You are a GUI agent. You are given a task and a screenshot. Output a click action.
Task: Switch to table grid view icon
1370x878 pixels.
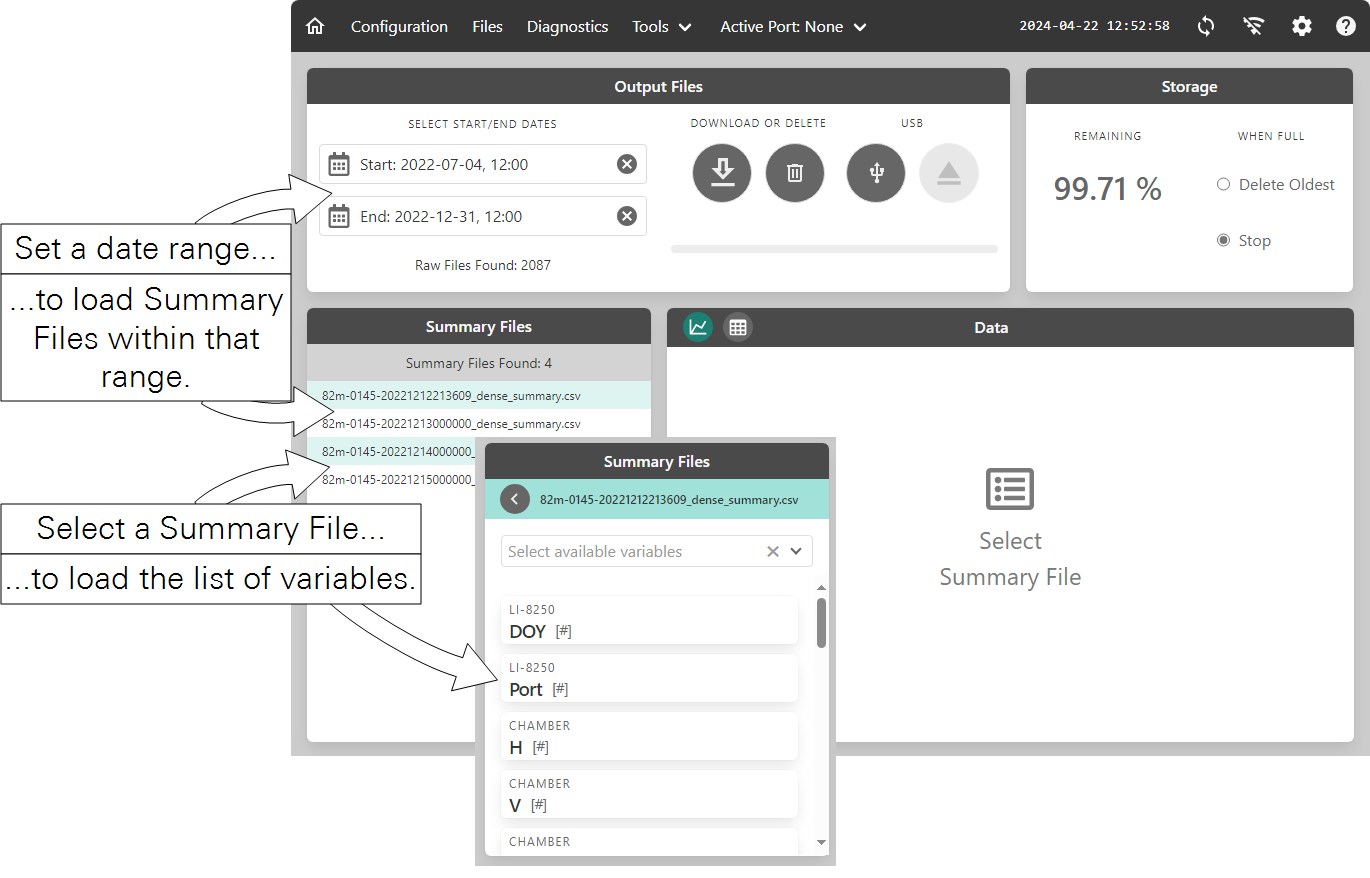[738, 327]
